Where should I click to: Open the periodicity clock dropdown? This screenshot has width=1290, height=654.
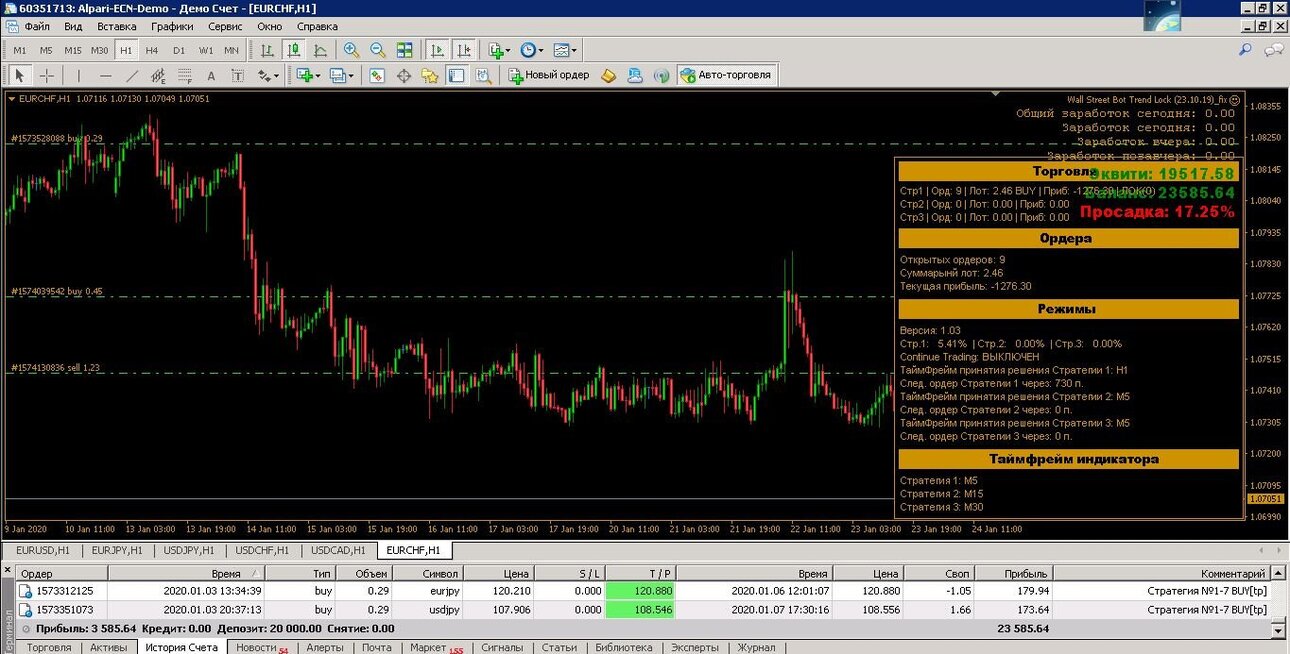pyautogui.click(x=532, y=50)
